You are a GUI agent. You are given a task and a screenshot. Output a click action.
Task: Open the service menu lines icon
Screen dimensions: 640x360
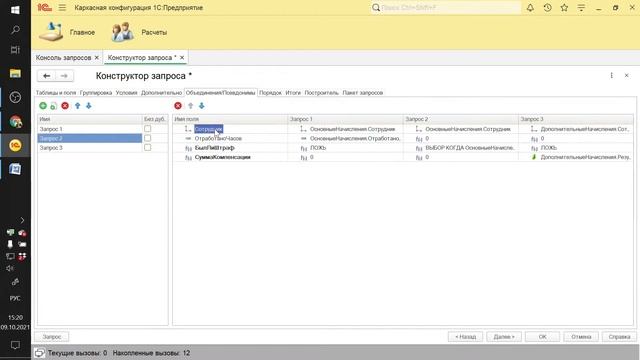[x=581, y=7]
